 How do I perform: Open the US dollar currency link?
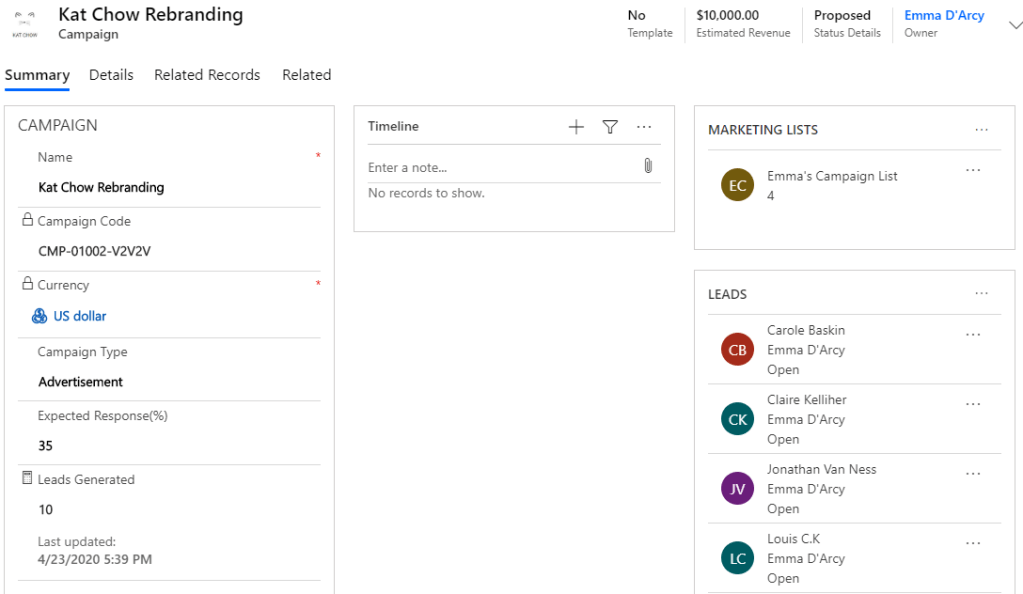coord(80,316)
